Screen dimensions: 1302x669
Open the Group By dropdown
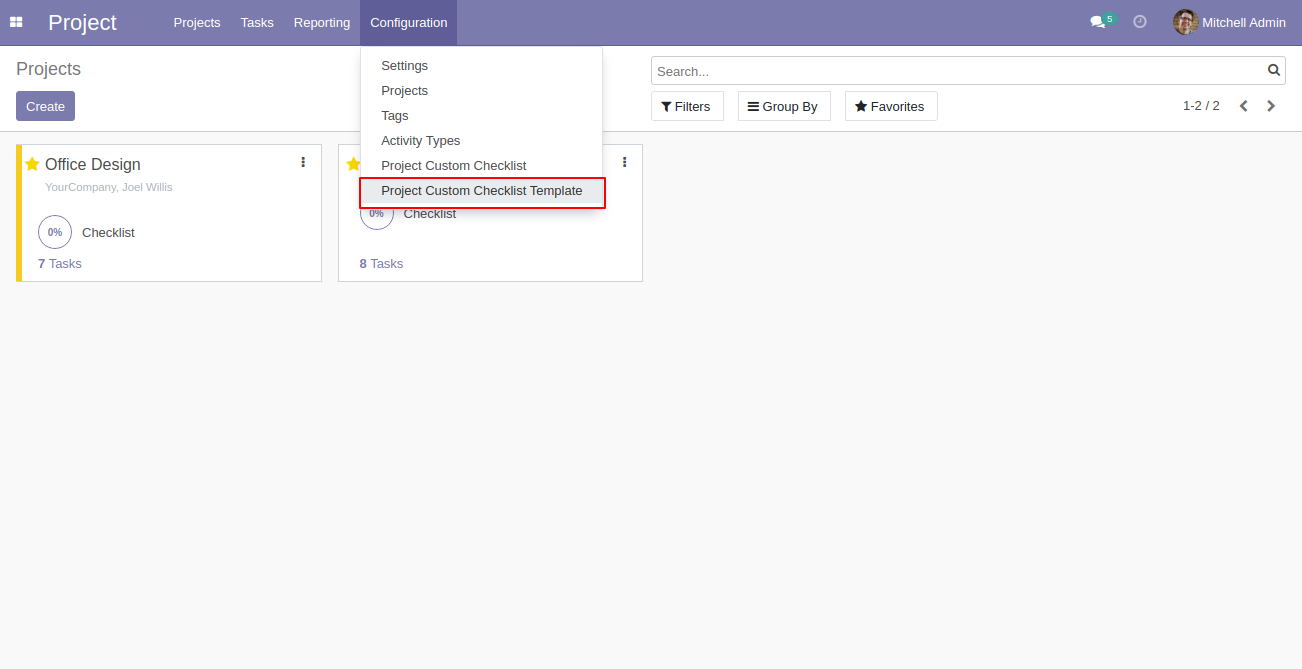click(784, 106)
